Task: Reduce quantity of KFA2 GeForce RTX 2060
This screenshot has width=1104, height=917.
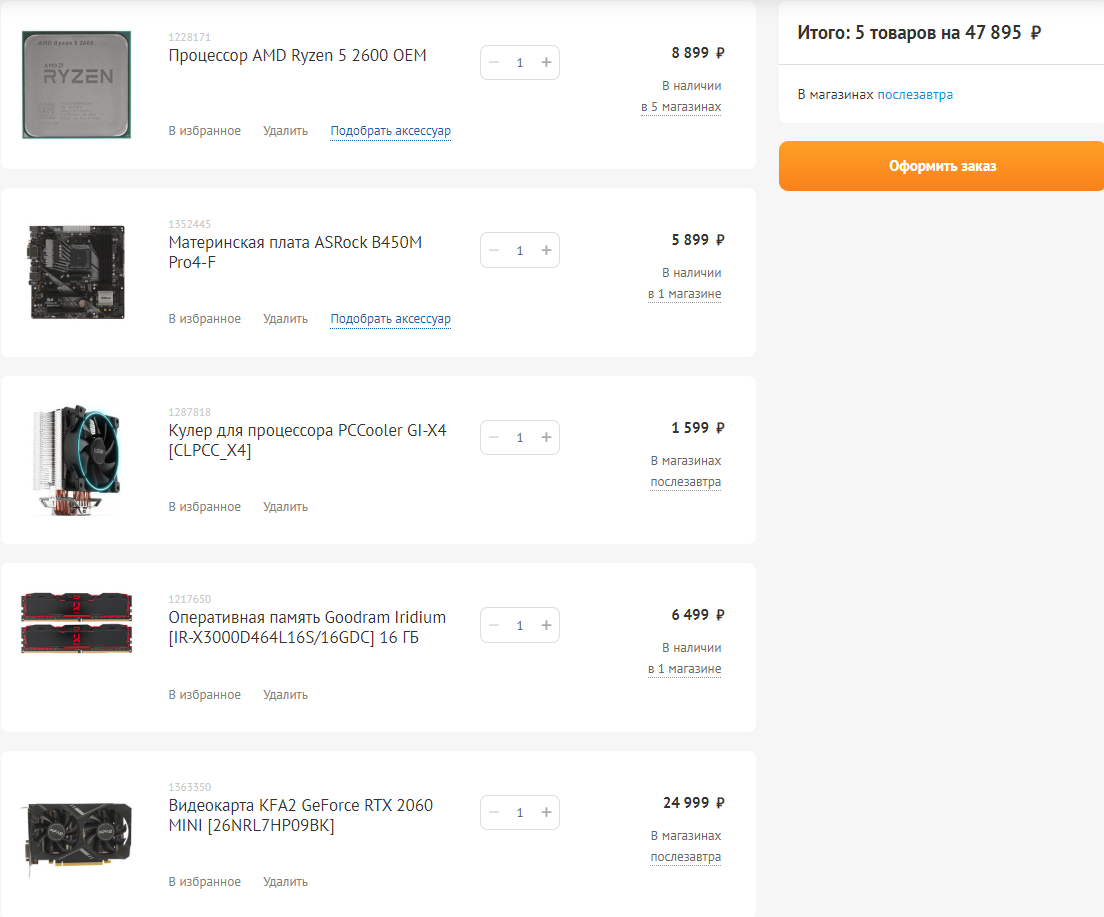Action: 494,813
